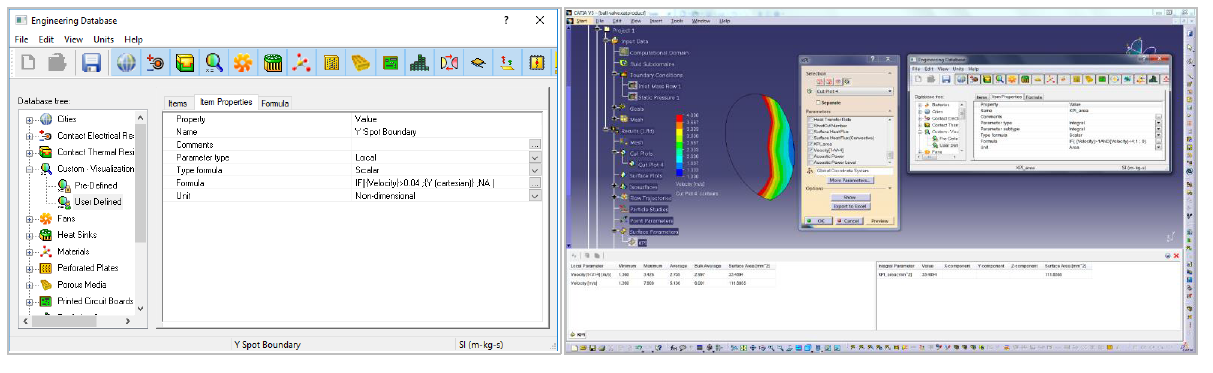
Task: Collapse the Custom - Visualization tree node
Action: [x=30, y=169]
